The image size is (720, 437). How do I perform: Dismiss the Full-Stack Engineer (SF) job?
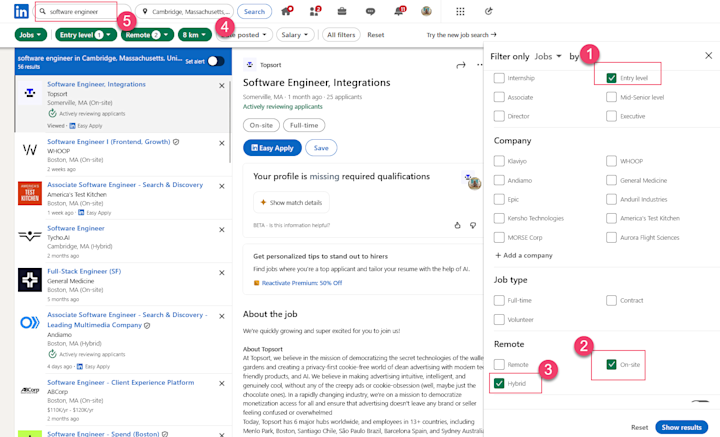point(222,273)
